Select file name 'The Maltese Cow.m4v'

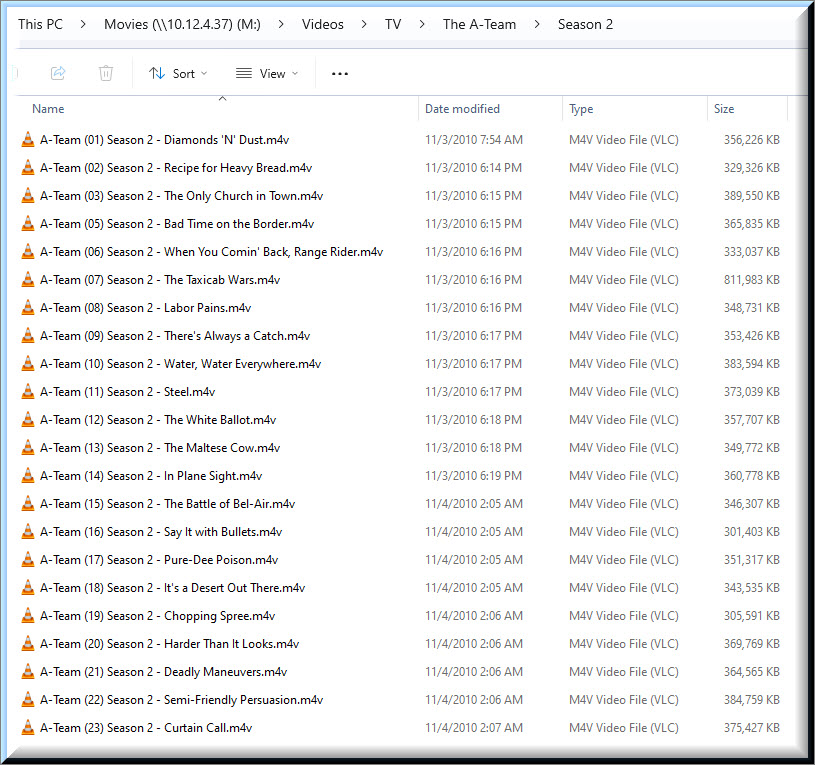pos(160,448)
